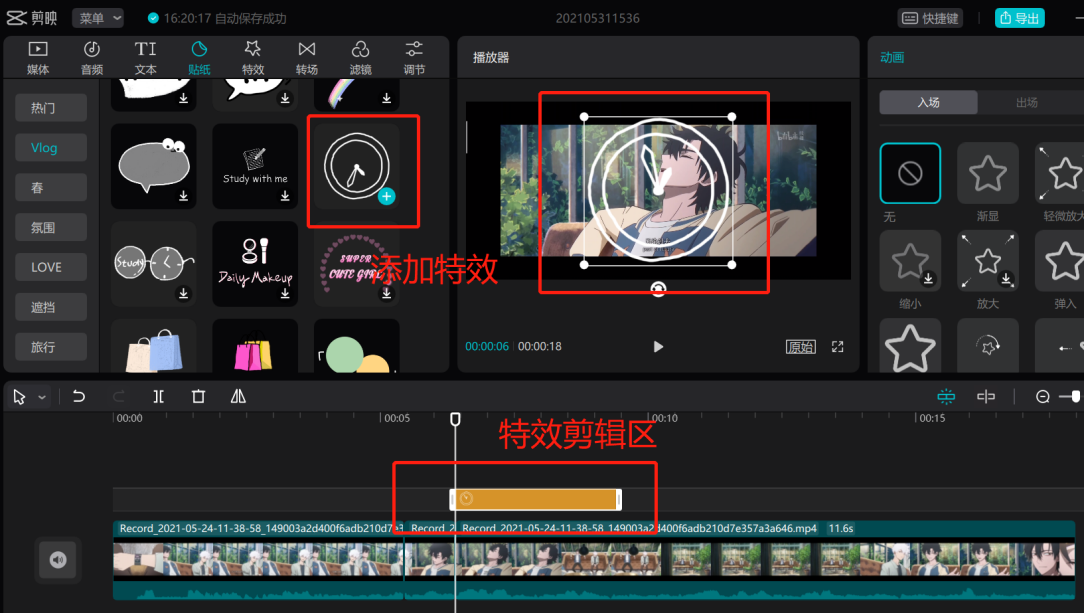Open the 调节 adjustment tab
The image size is (1084, 613).
[x=414, y=58]
